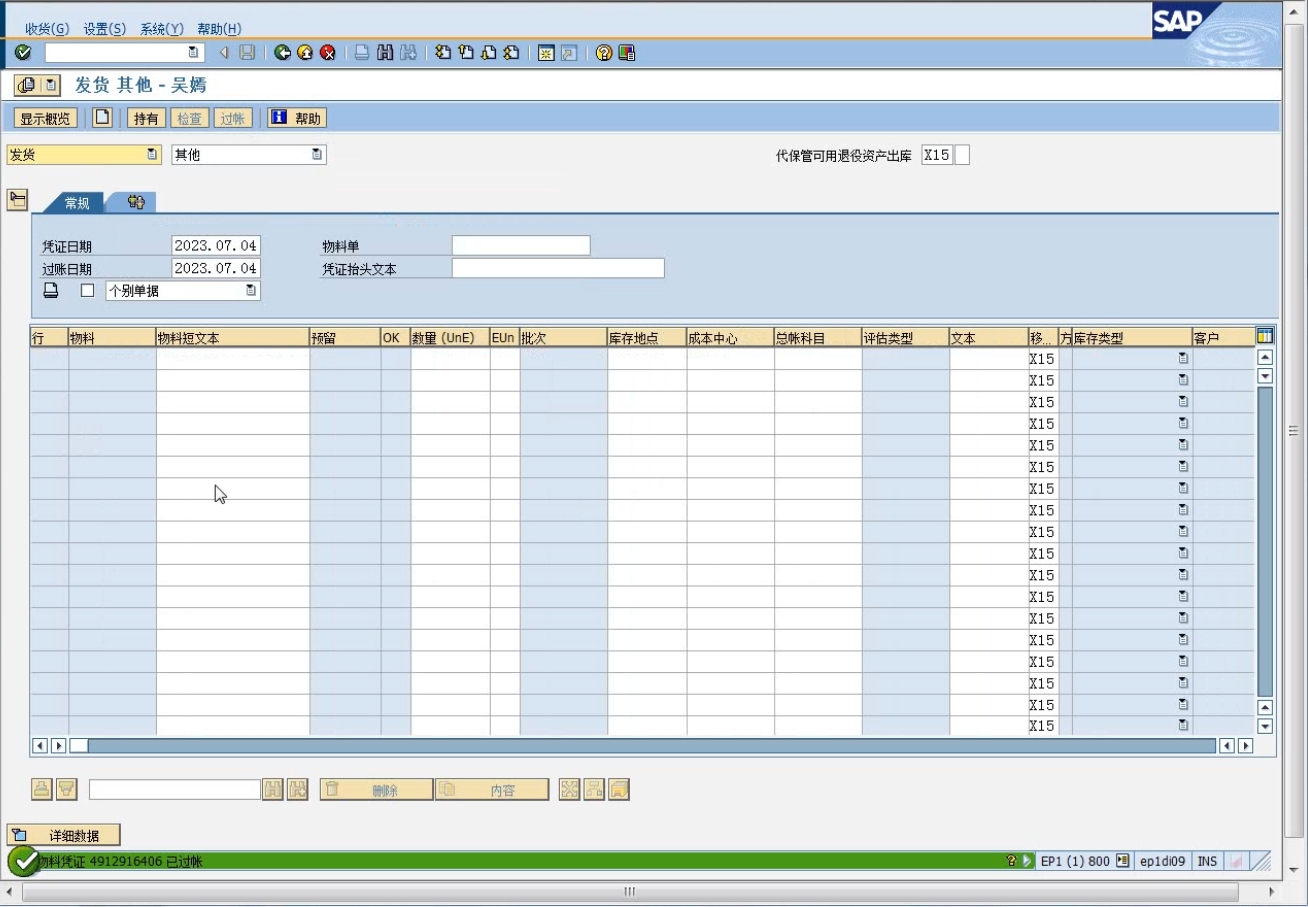Click the 凭证抬头文本 input field
Viewport: 1308px width, 907px height.
(557, 268)
